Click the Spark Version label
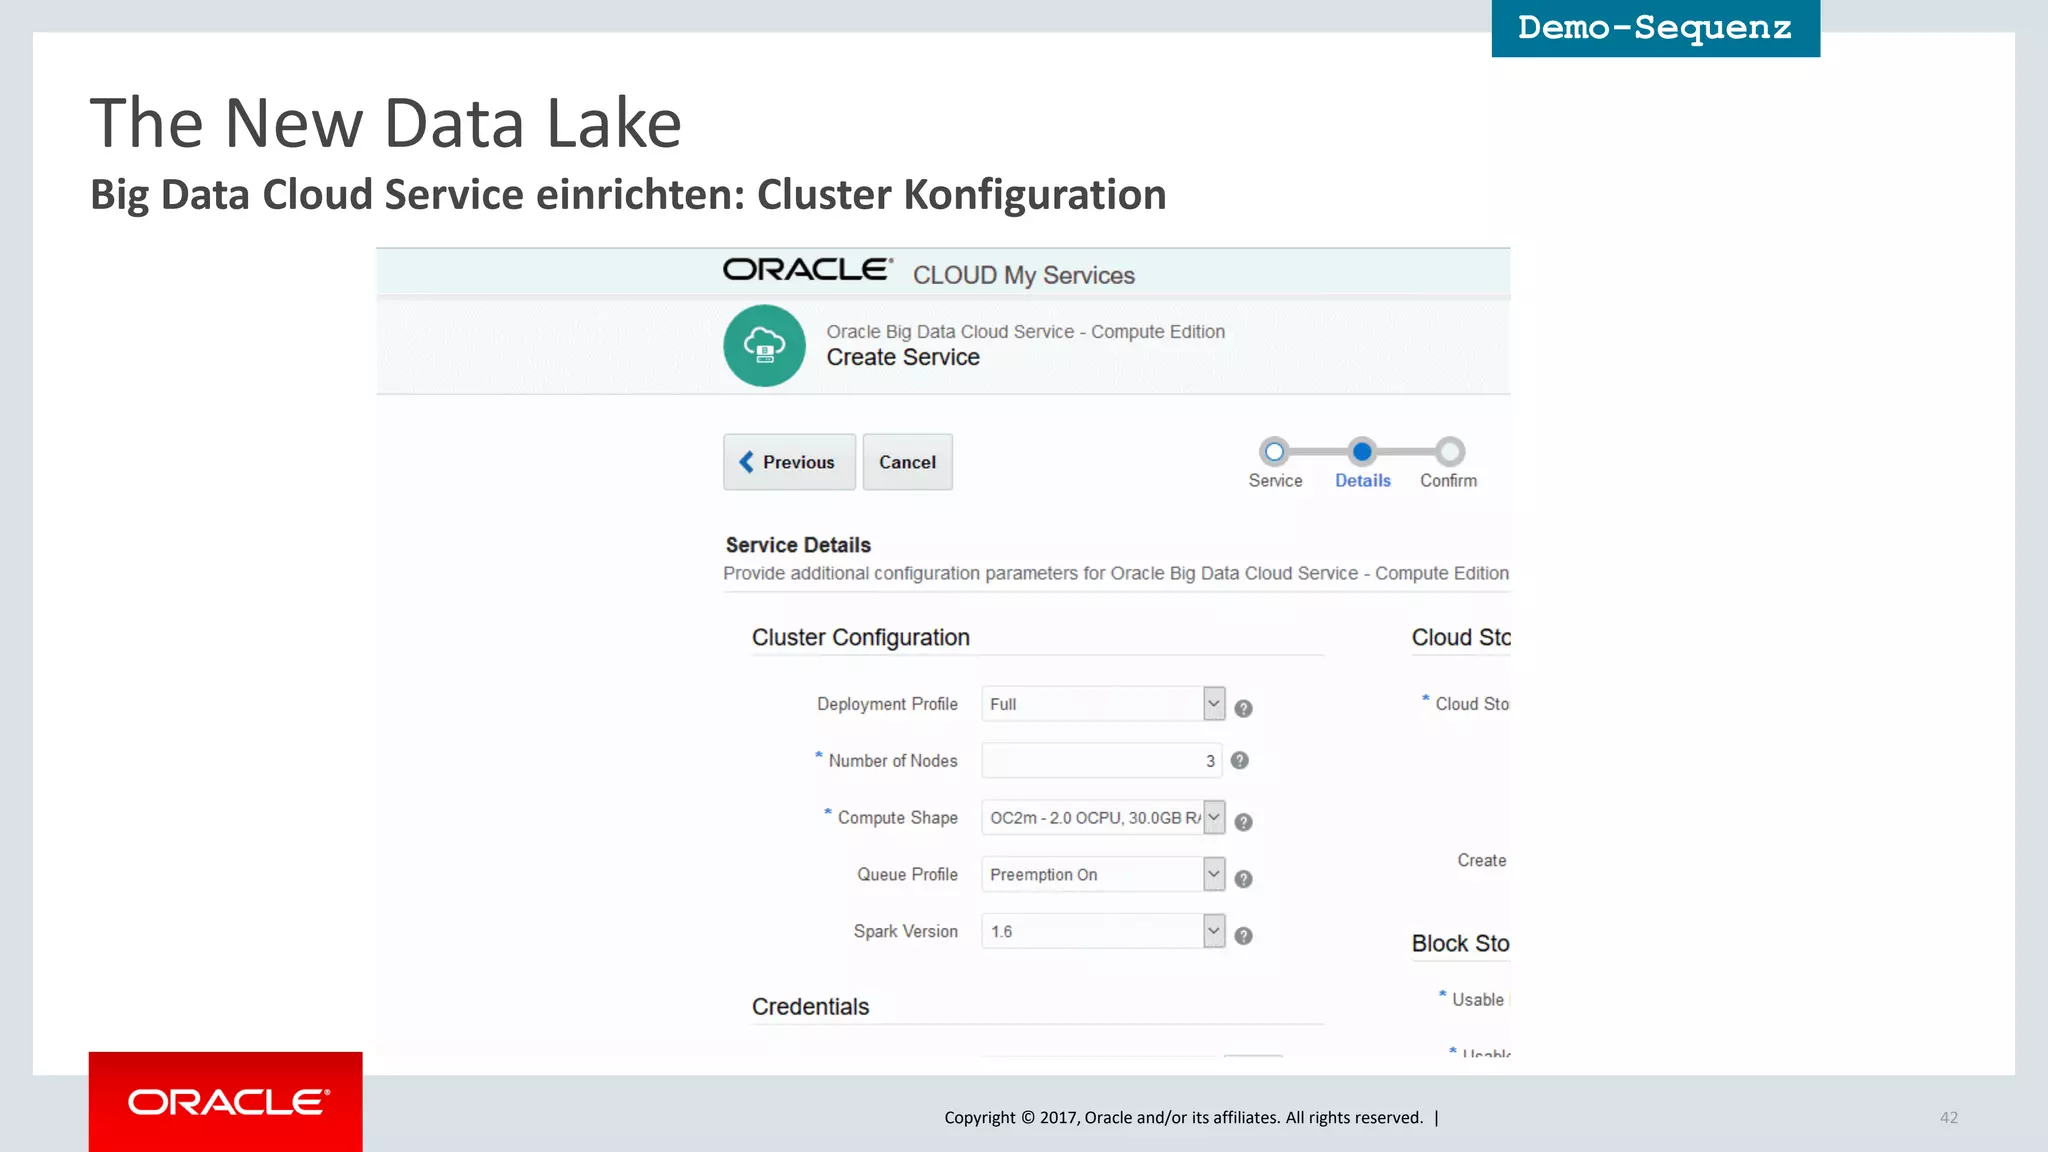Image resolution: width=2048 pixels, height=1152 pixels. tap(905, 931)
